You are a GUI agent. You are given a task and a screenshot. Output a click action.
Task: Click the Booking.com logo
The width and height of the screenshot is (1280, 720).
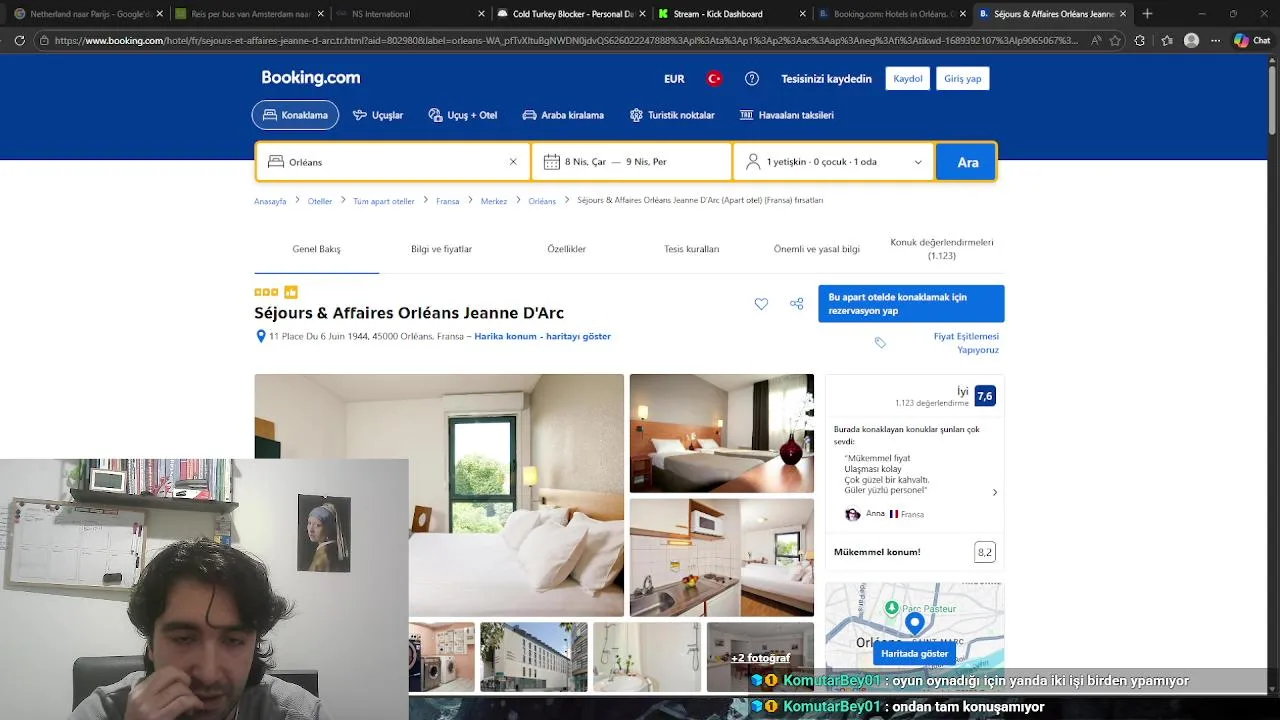tap(310, 78)
